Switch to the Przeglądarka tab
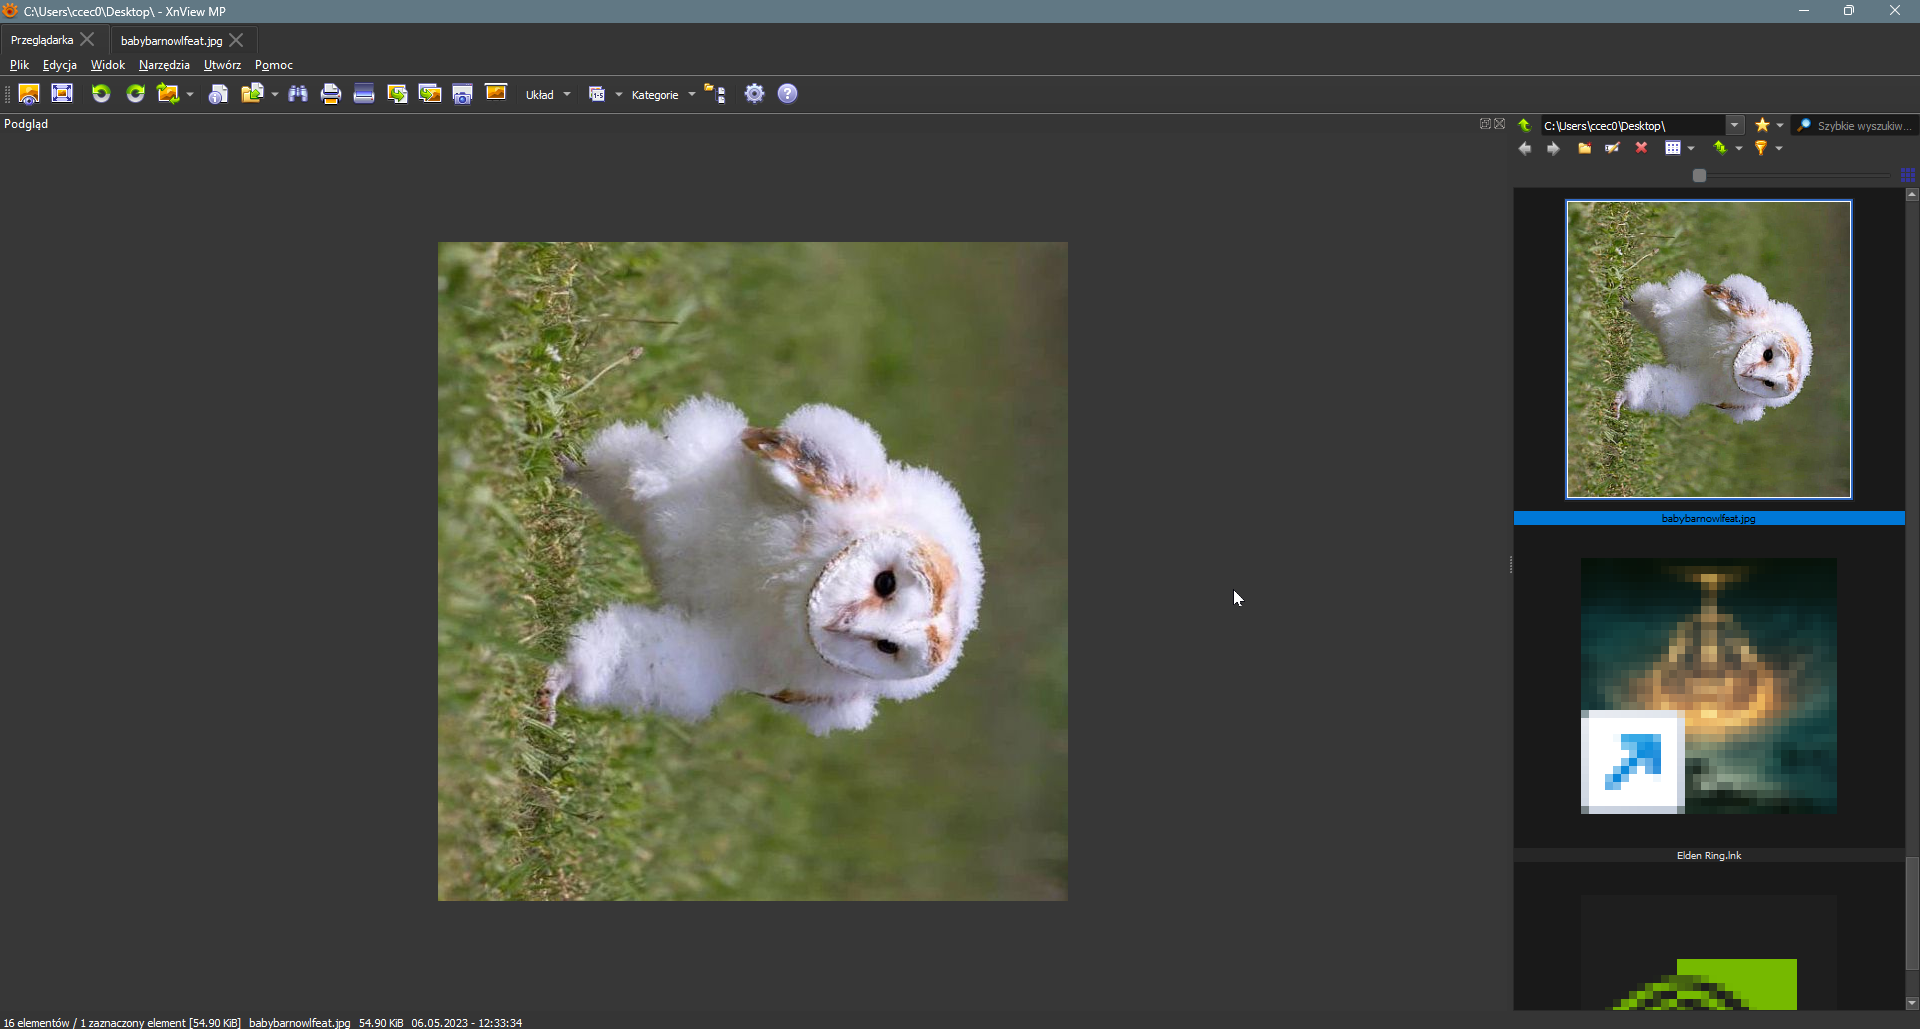Image resolution: width=1920 pixels, height=1029 pixels. pos(42,40)
